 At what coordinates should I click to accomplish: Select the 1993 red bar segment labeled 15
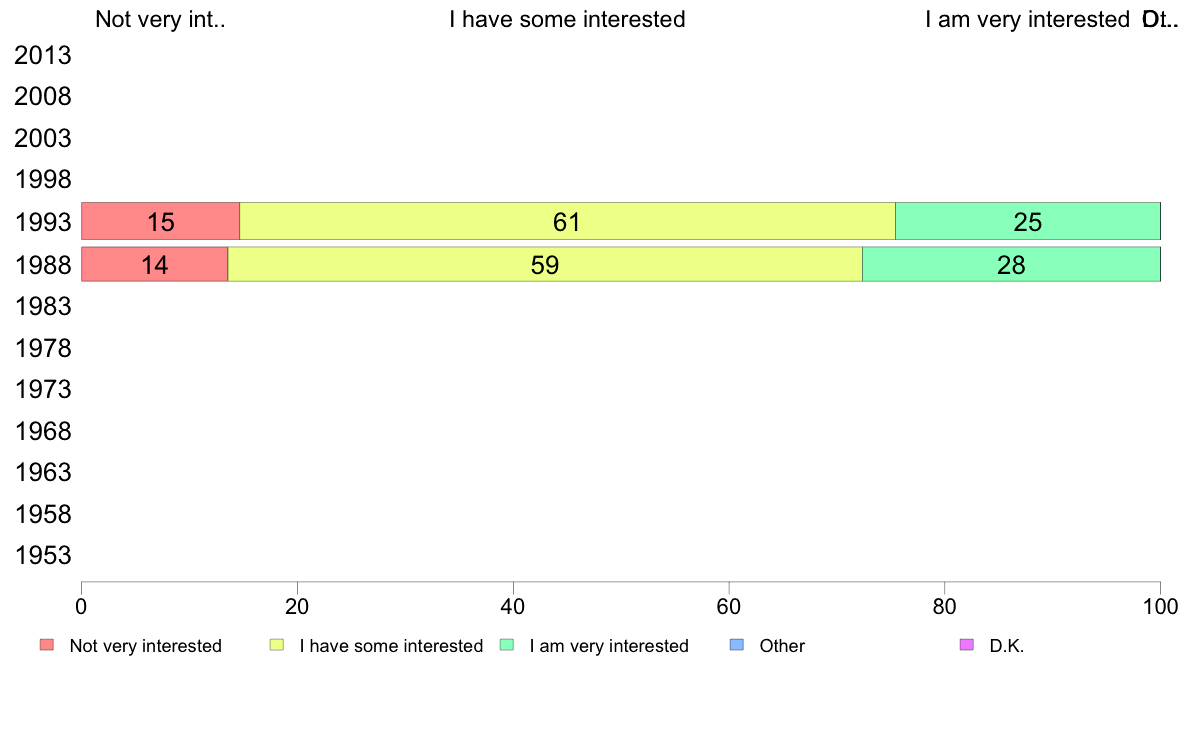pyautogui.click(x=161, y=221)
